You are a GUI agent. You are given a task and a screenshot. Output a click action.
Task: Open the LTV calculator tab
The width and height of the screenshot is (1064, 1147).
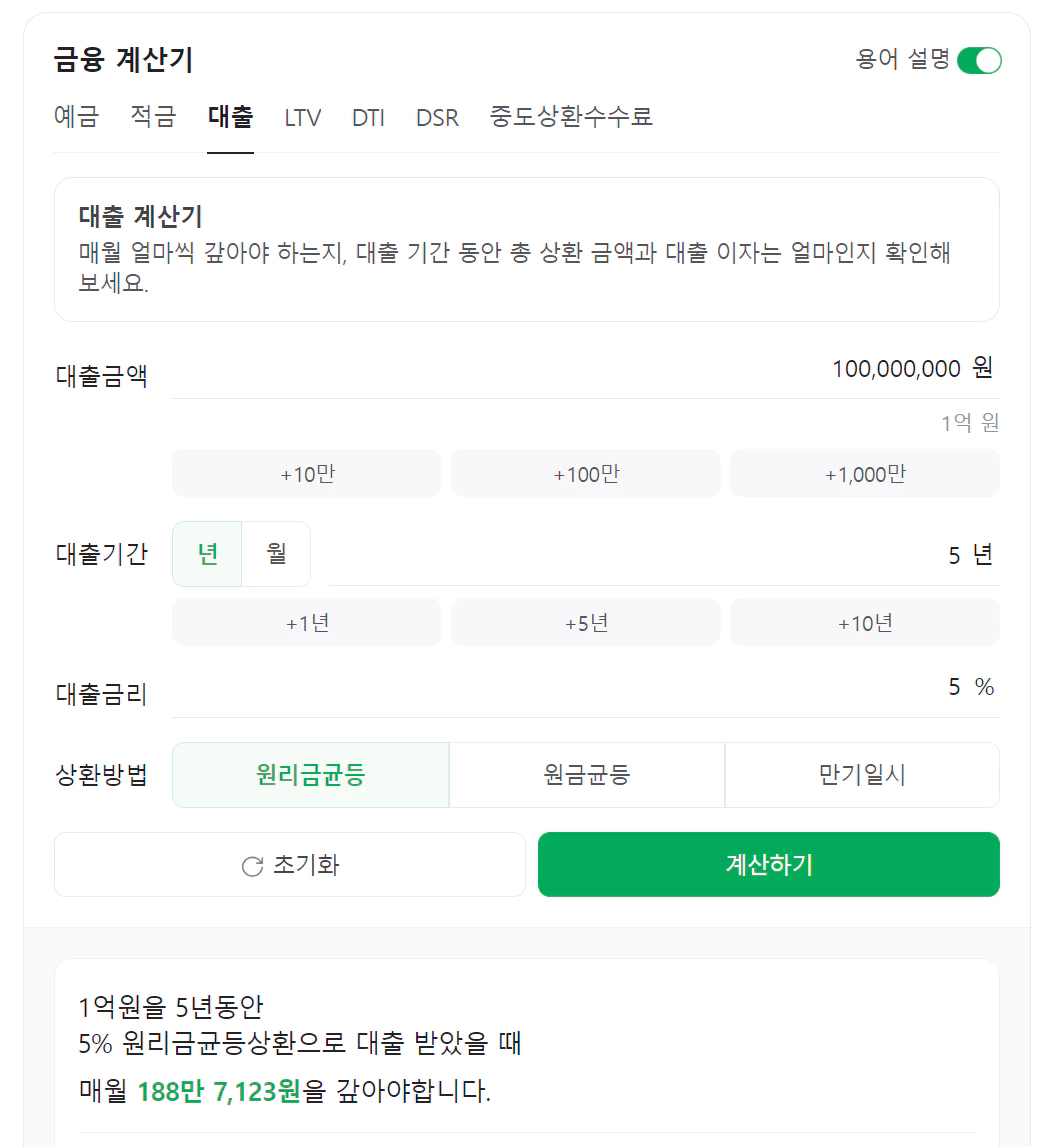click(x=302, y=117)
